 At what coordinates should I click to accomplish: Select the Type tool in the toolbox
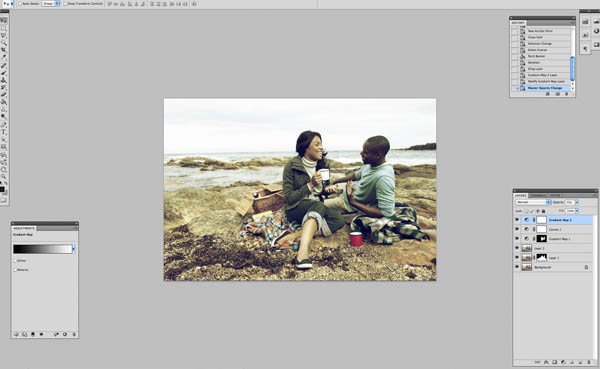(4, 132)
